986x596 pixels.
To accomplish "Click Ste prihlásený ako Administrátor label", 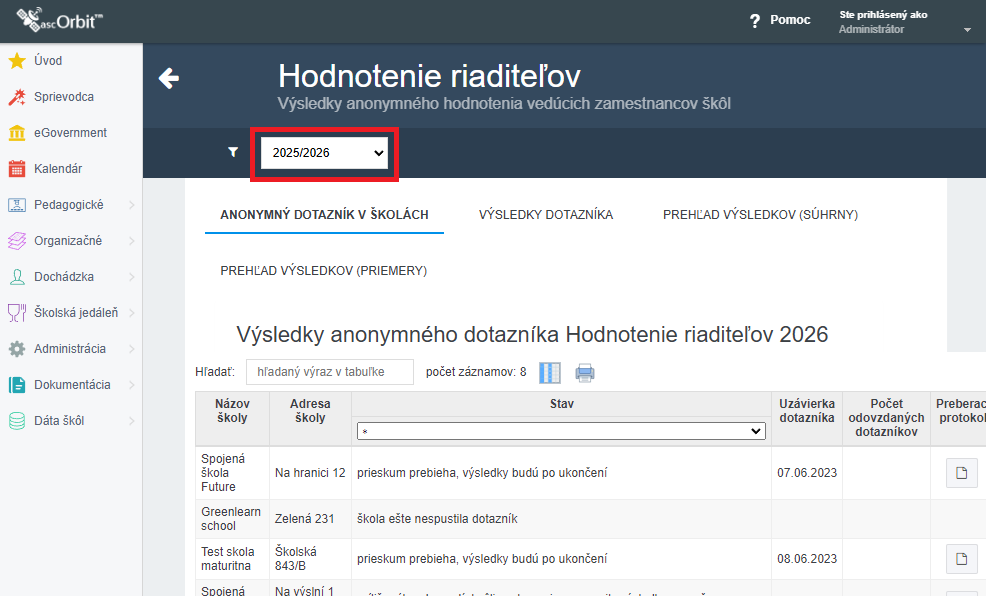I will [x=883, y=22].
